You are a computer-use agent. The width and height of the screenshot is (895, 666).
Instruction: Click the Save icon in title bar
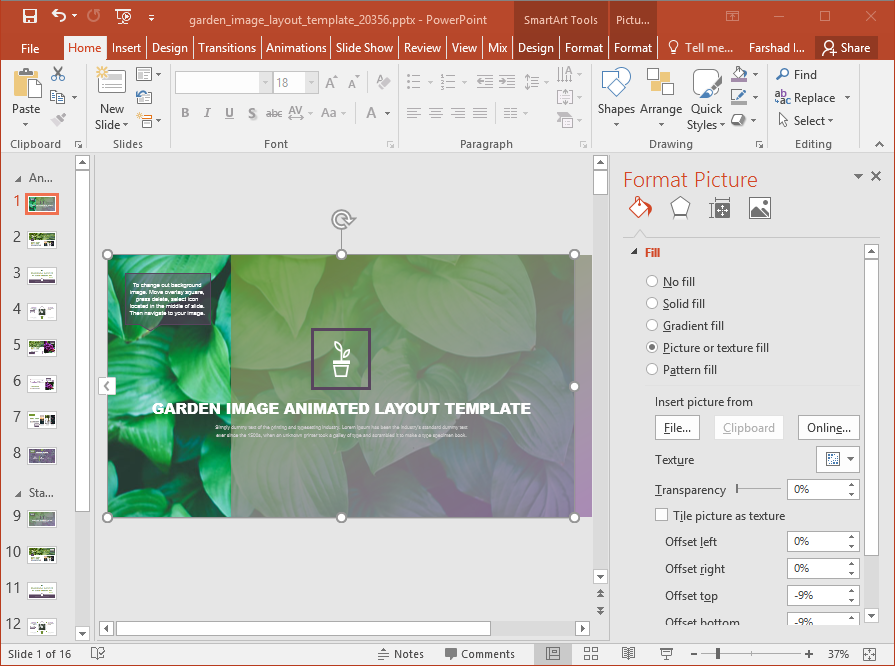coord(29,16)
